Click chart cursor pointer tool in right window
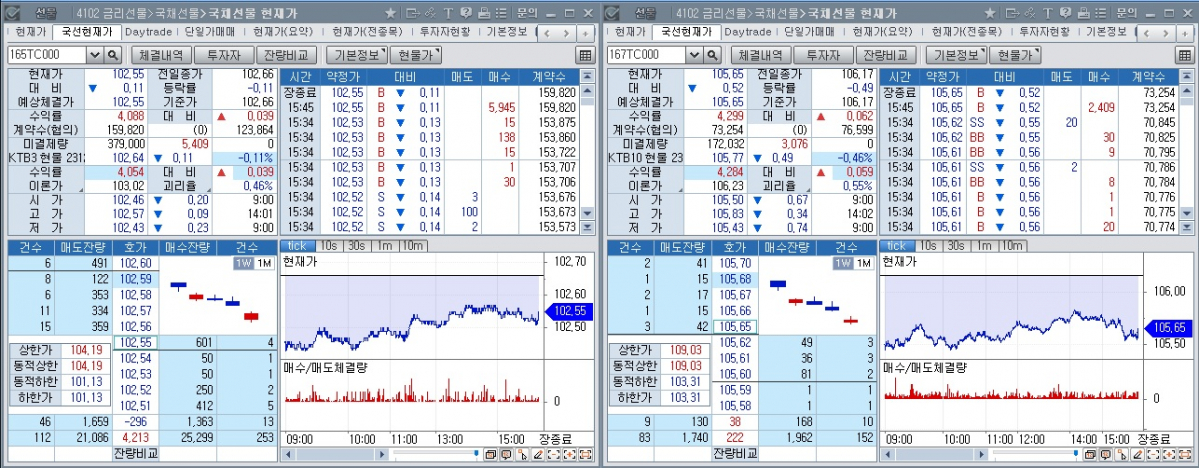The height and width of the screenshot is (468, 1199). (x=1122, y=455)
